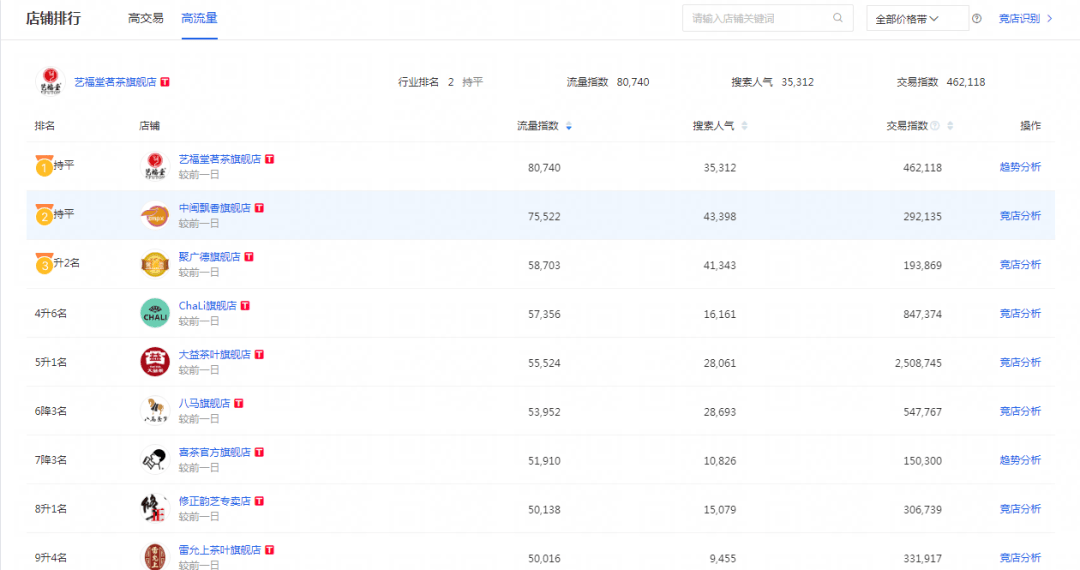Click Tmall badge beside 喜茶官方旗舰店

pyautogui.click(x=260, y=452)
